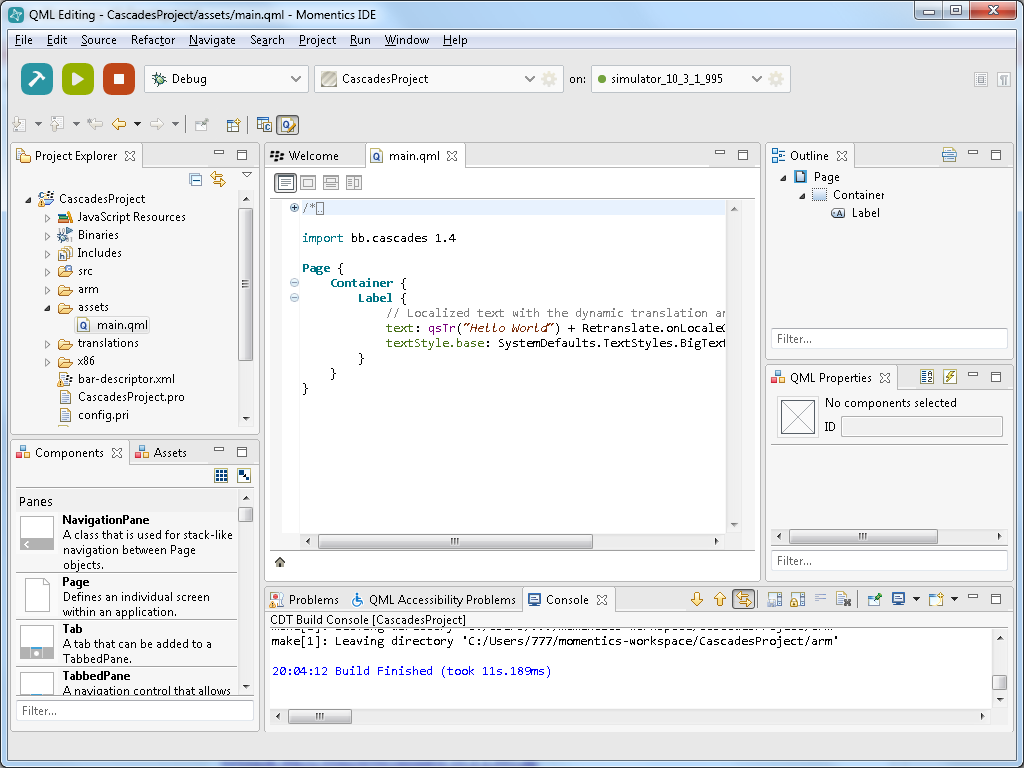The image size is (1024, 768).
Task: Click the Components grid view icon
Action: point(221,476)
